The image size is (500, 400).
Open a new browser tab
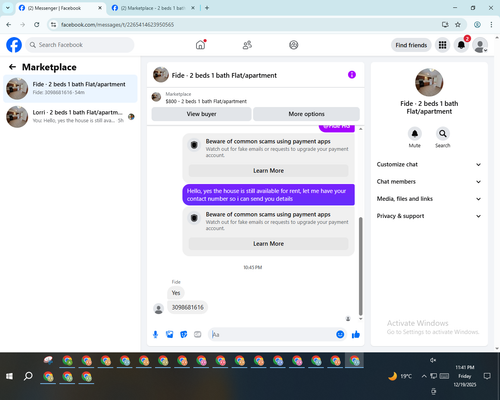207,8
